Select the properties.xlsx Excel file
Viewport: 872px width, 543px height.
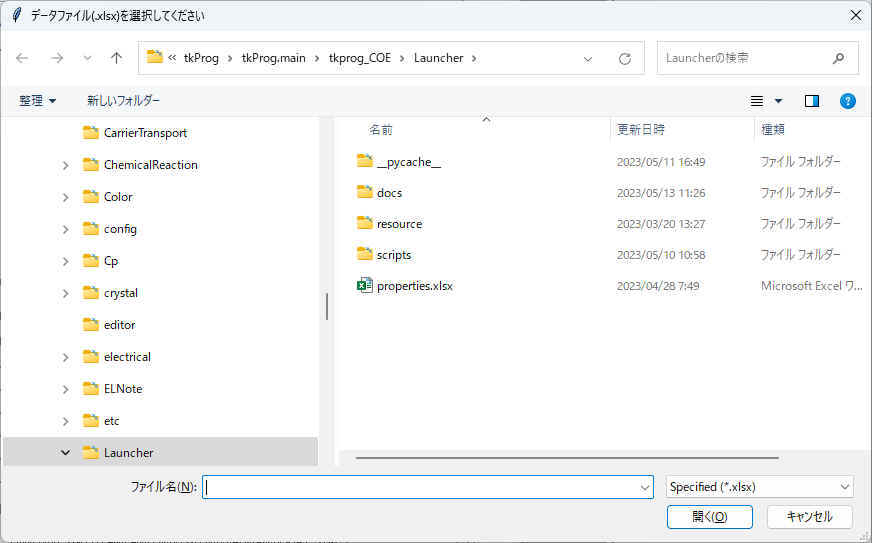tap(414, 286)
